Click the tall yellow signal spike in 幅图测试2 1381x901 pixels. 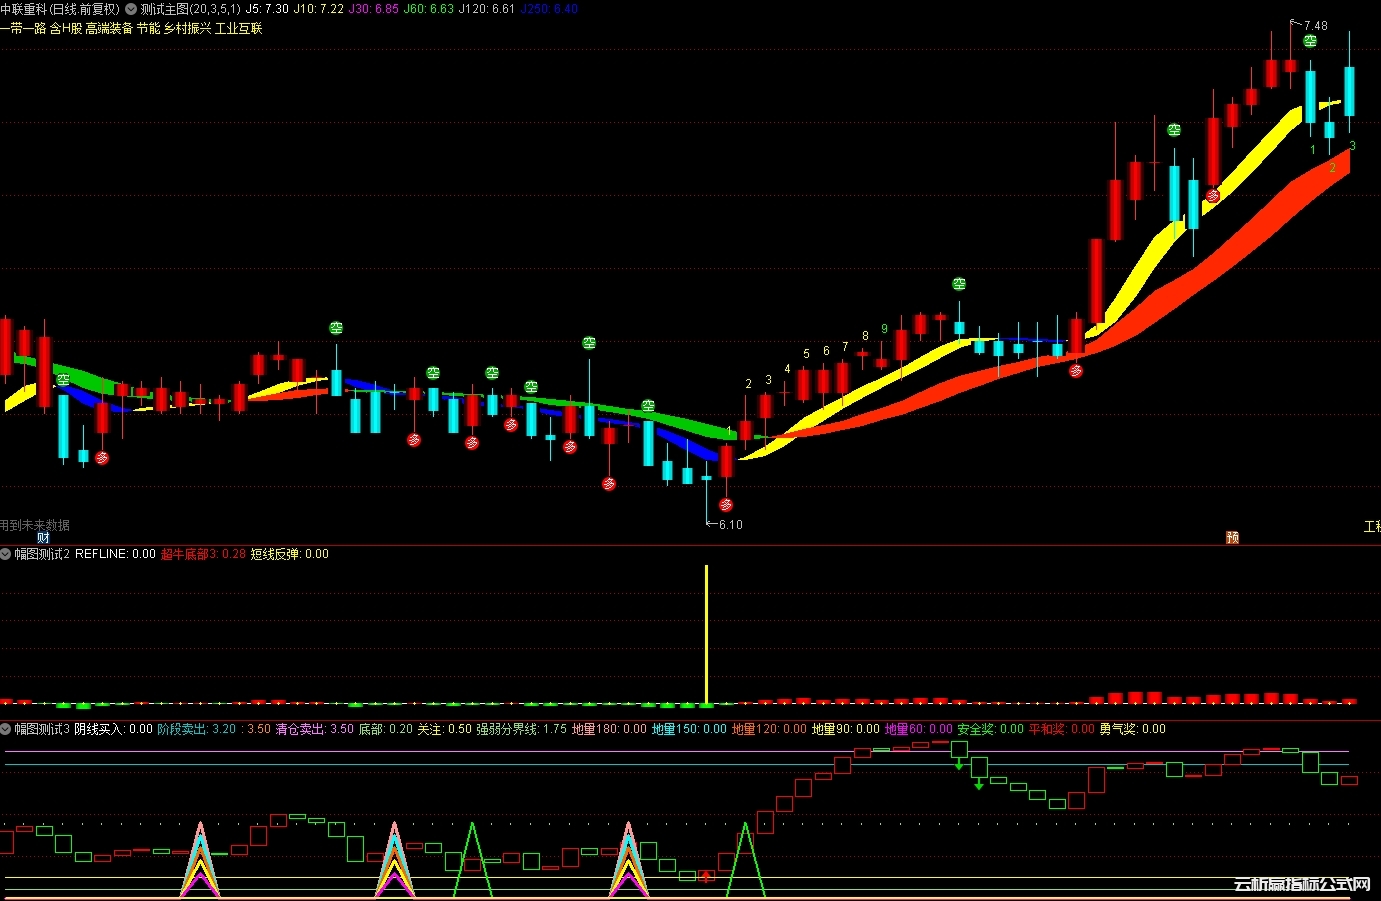(707, 635)
